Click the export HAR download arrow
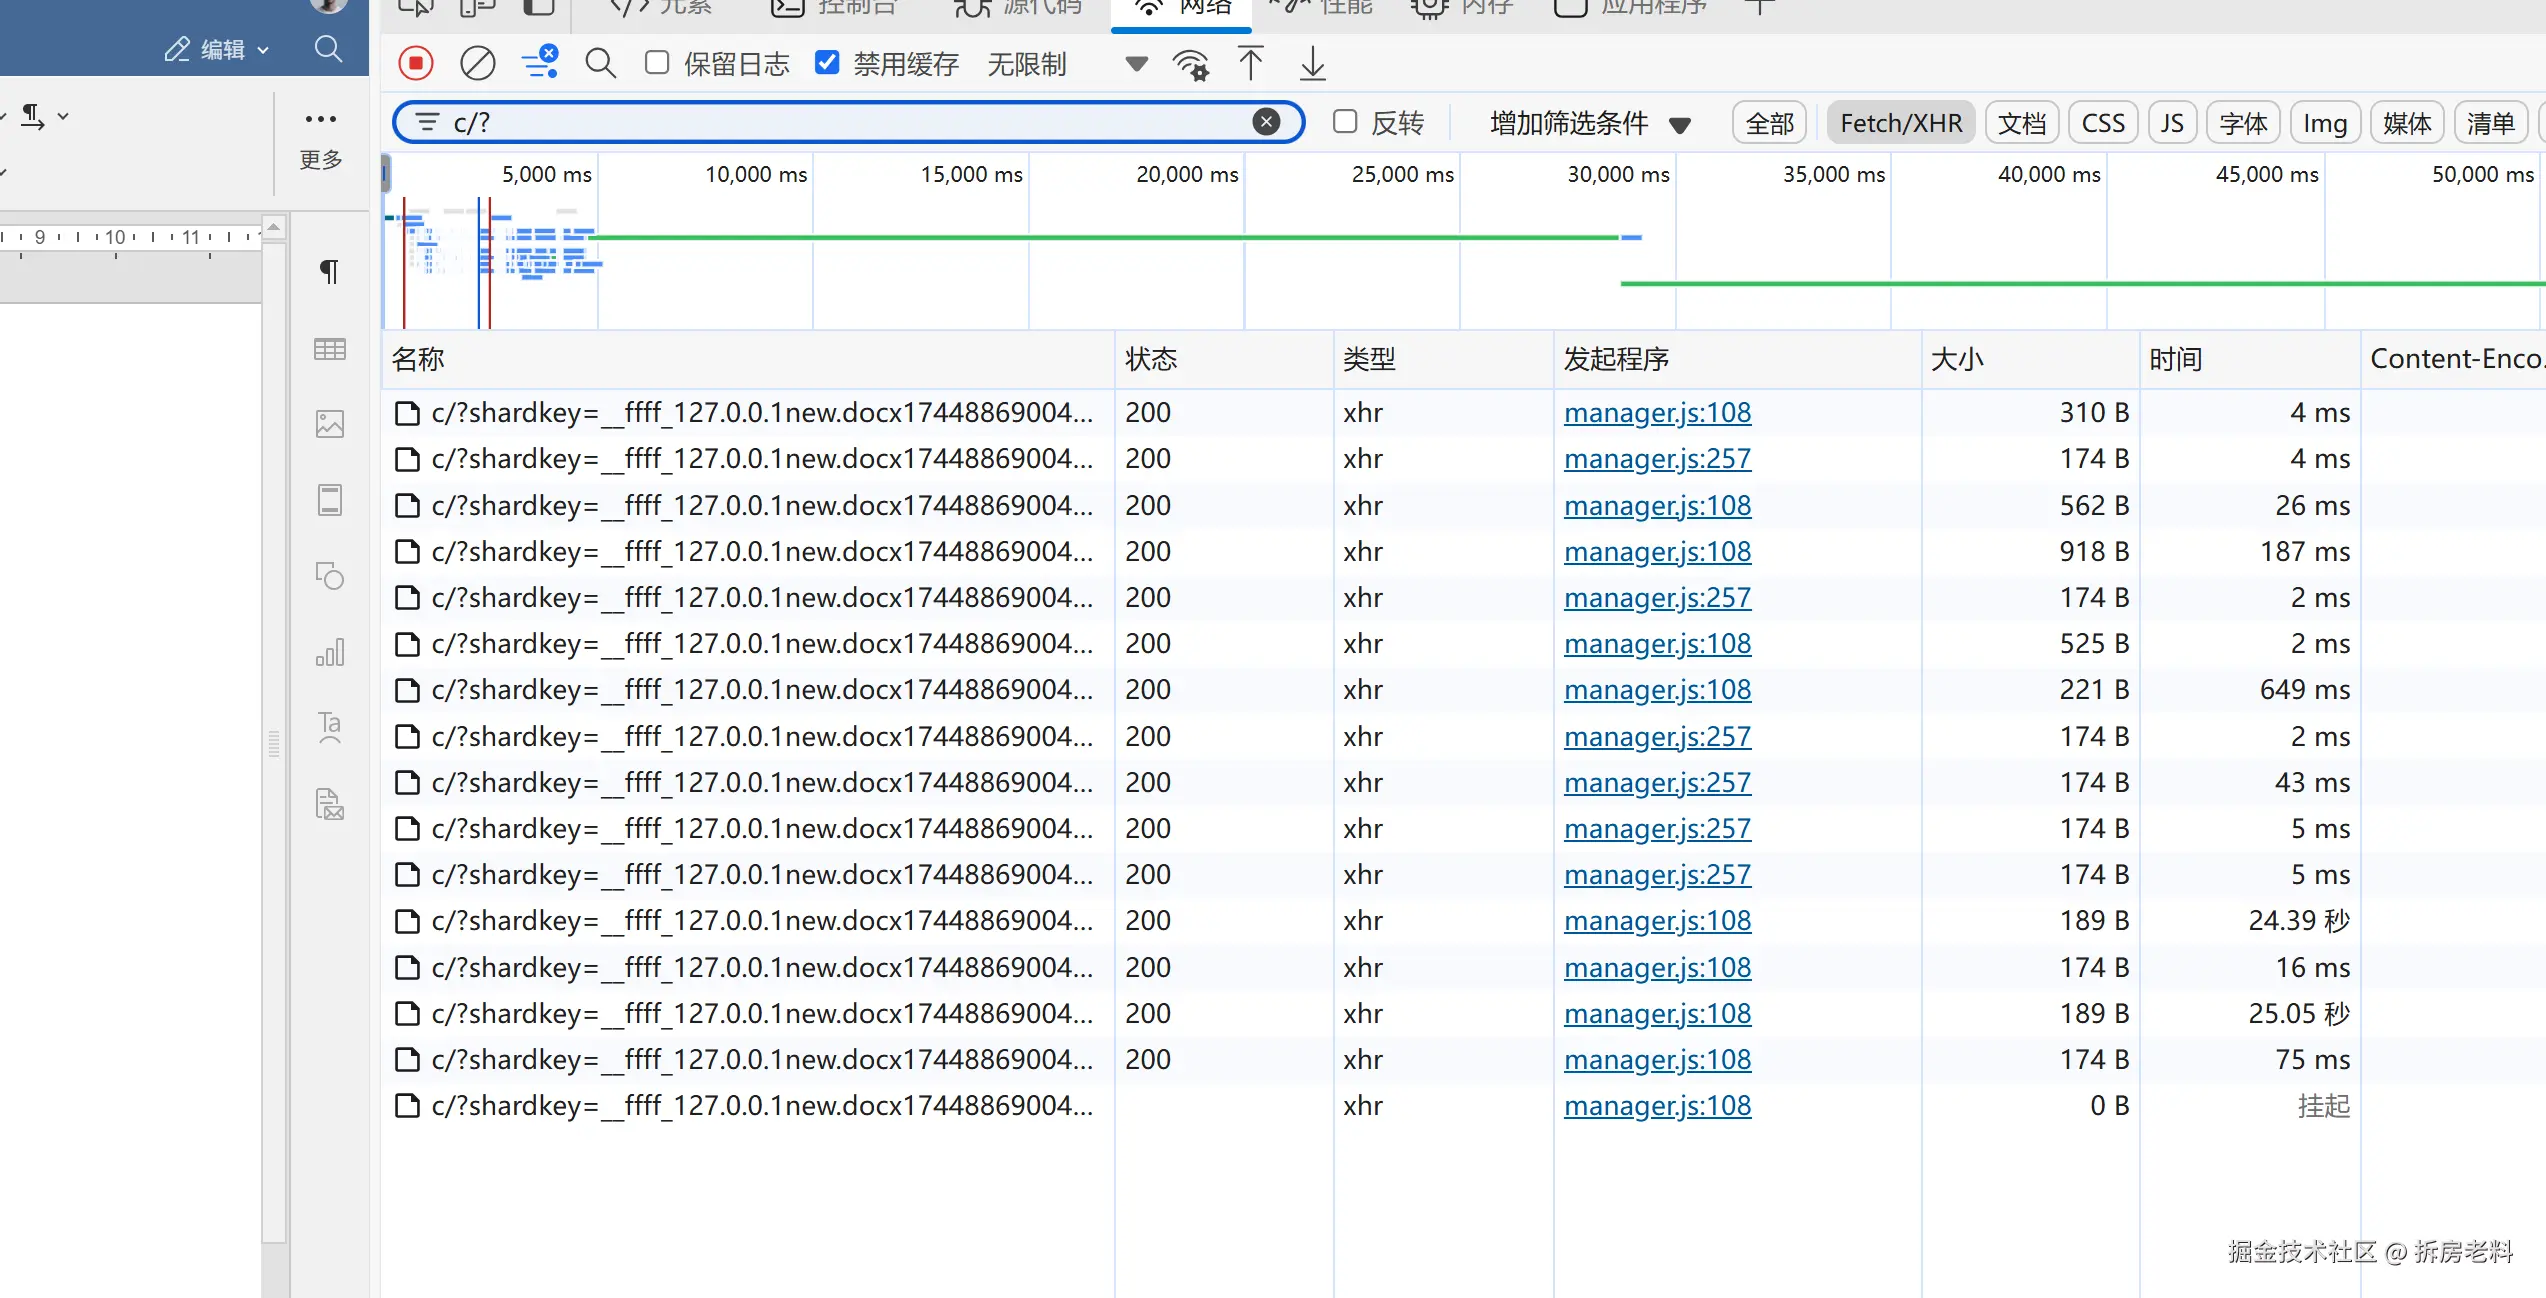 1312,64
